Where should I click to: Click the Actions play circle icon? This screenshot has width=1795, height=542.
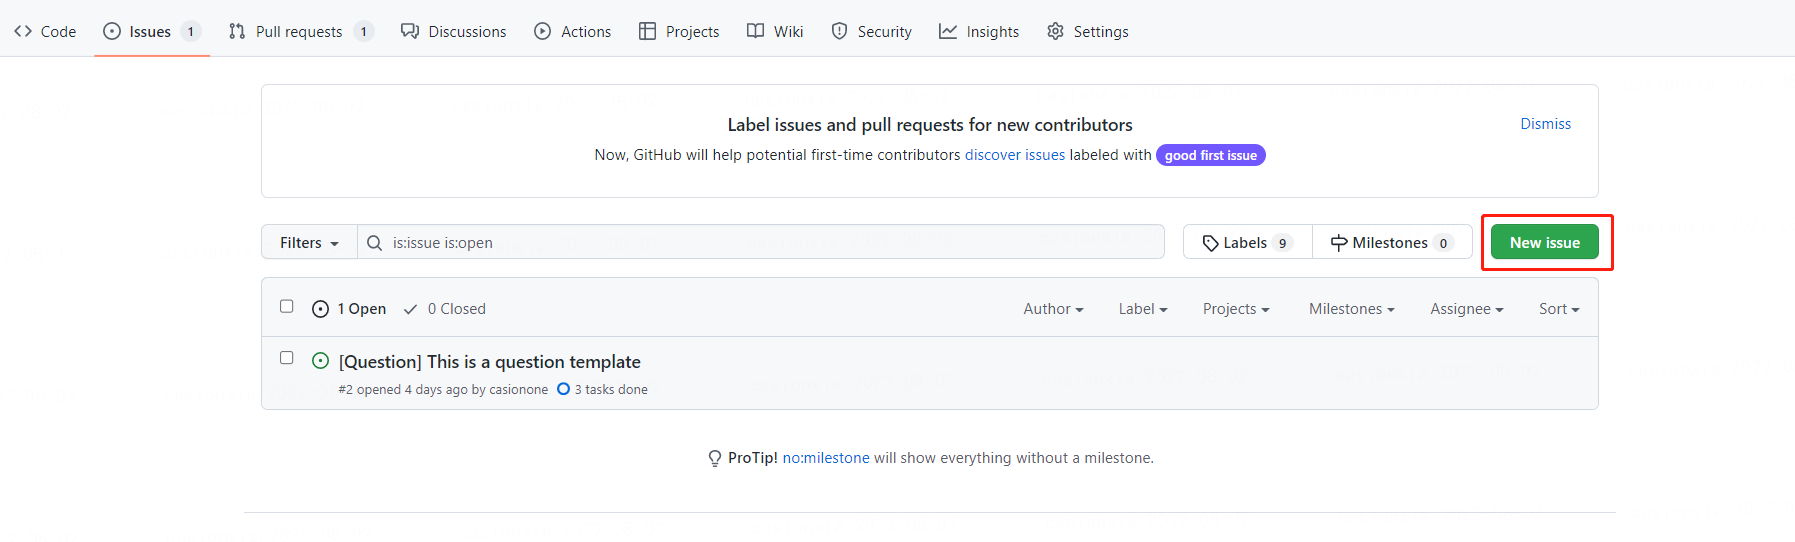[543, 31]
